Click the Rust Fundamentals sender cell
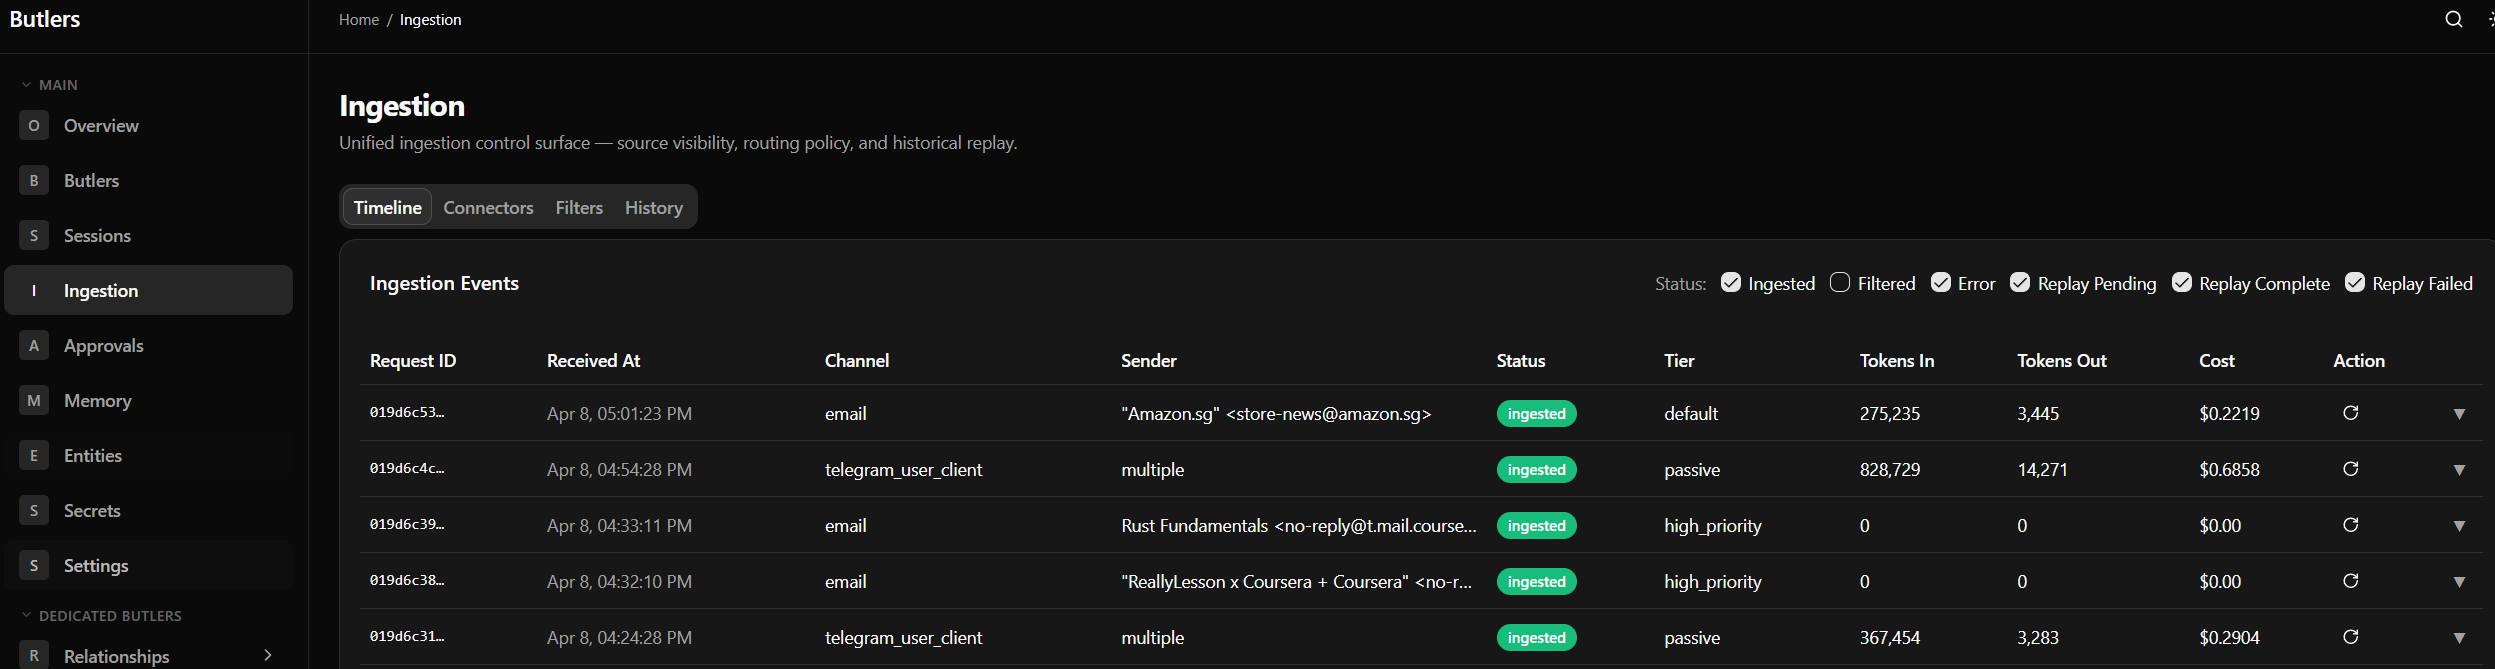This screenshot has width=2495, height=669. coord(1298,525)
